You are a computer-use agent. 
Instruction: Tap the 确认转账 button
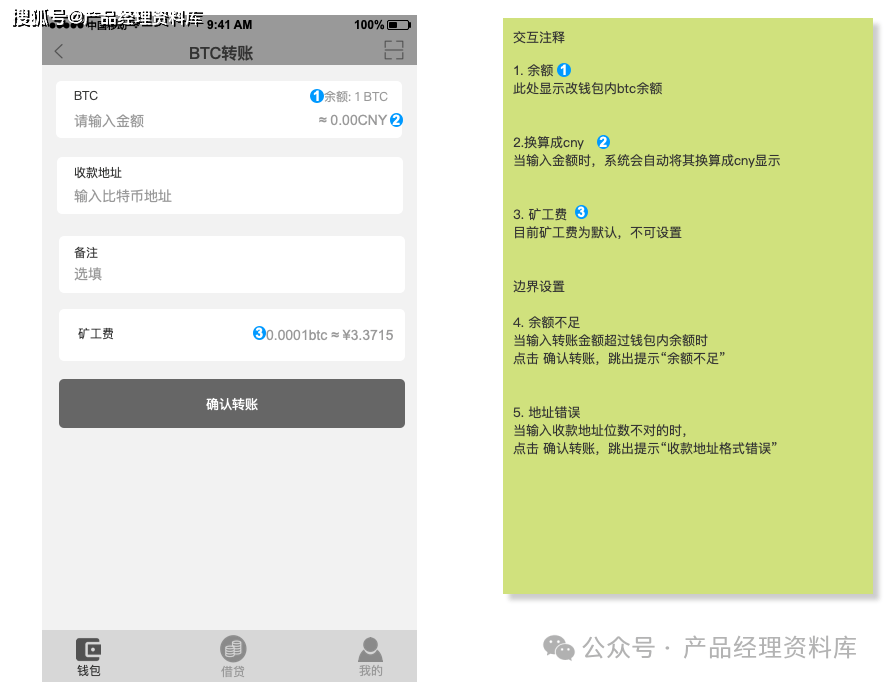point(232,404)
